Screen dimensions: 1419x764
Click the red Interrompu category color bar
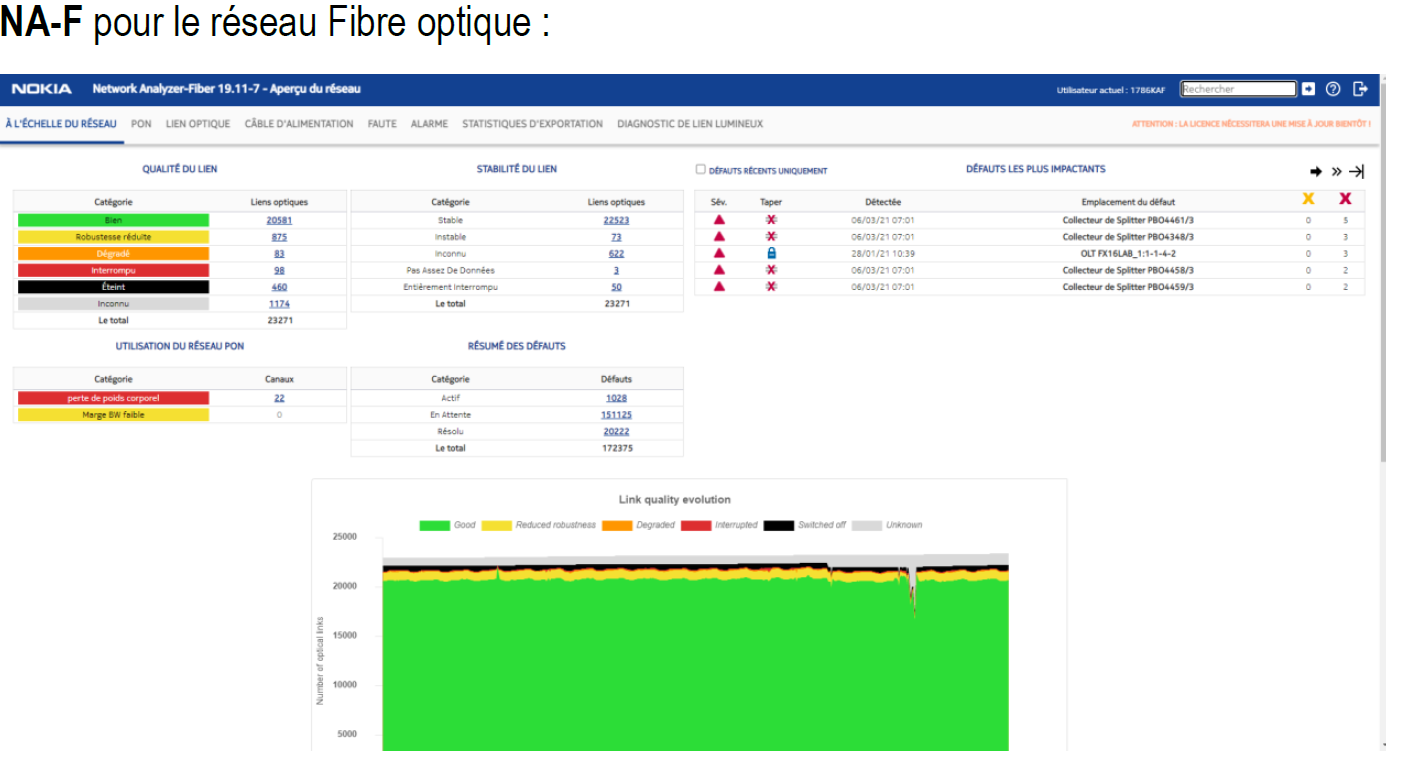coord(113,271)
